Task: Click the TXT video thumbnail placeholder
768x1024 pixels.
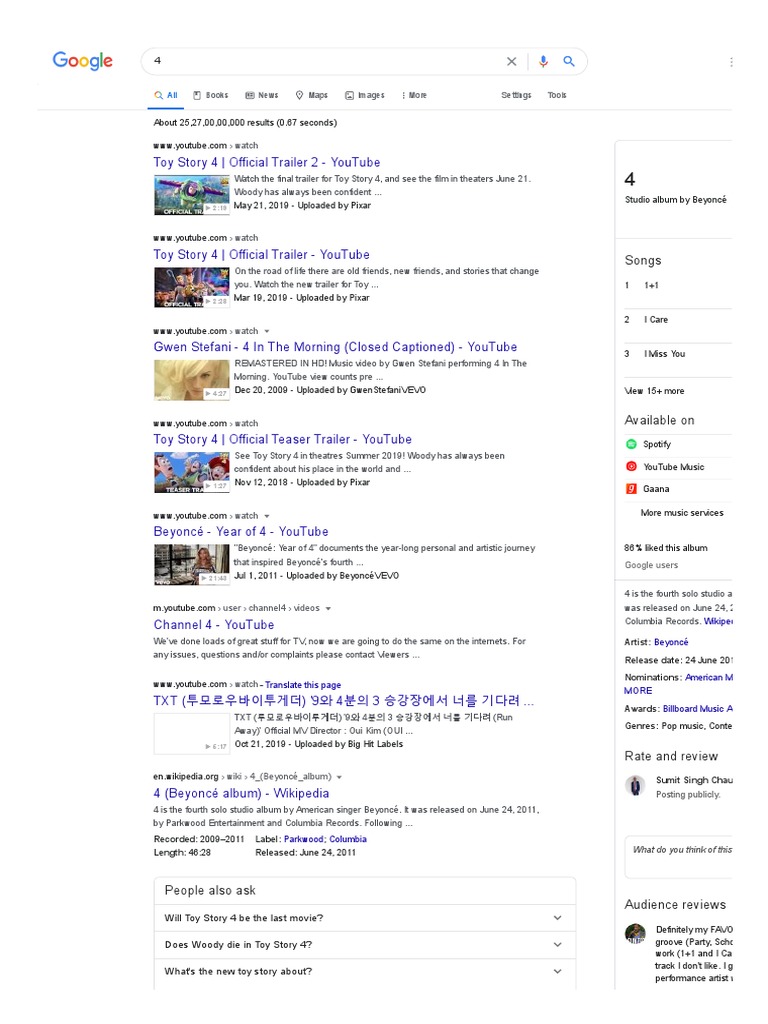Action: 191,734
